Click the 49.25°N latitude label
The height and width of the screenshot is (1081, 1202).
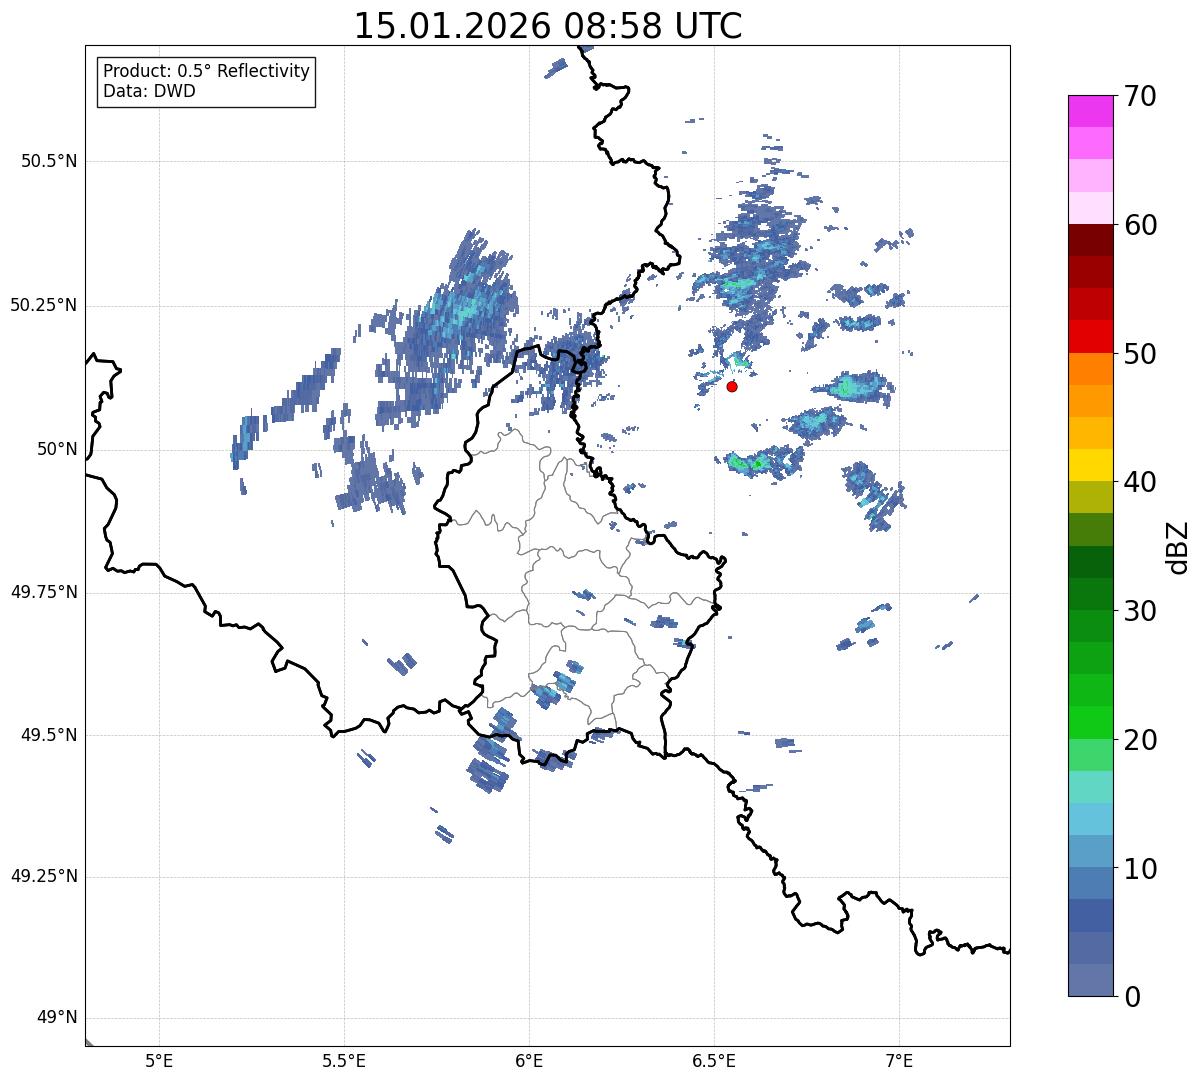[x=44, y=876]
